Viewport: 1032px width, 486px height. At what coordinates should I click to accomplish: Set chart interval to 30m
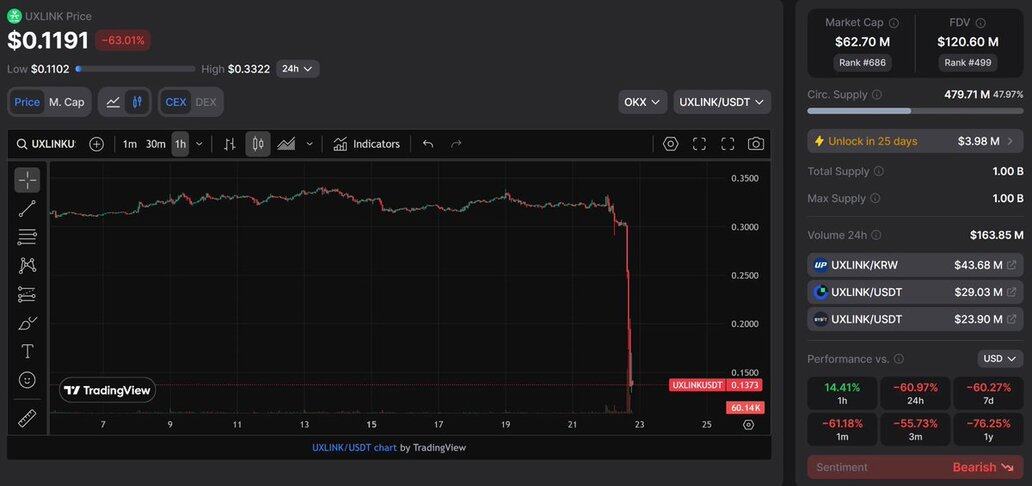pyautogui.click(x=155, y=144)
